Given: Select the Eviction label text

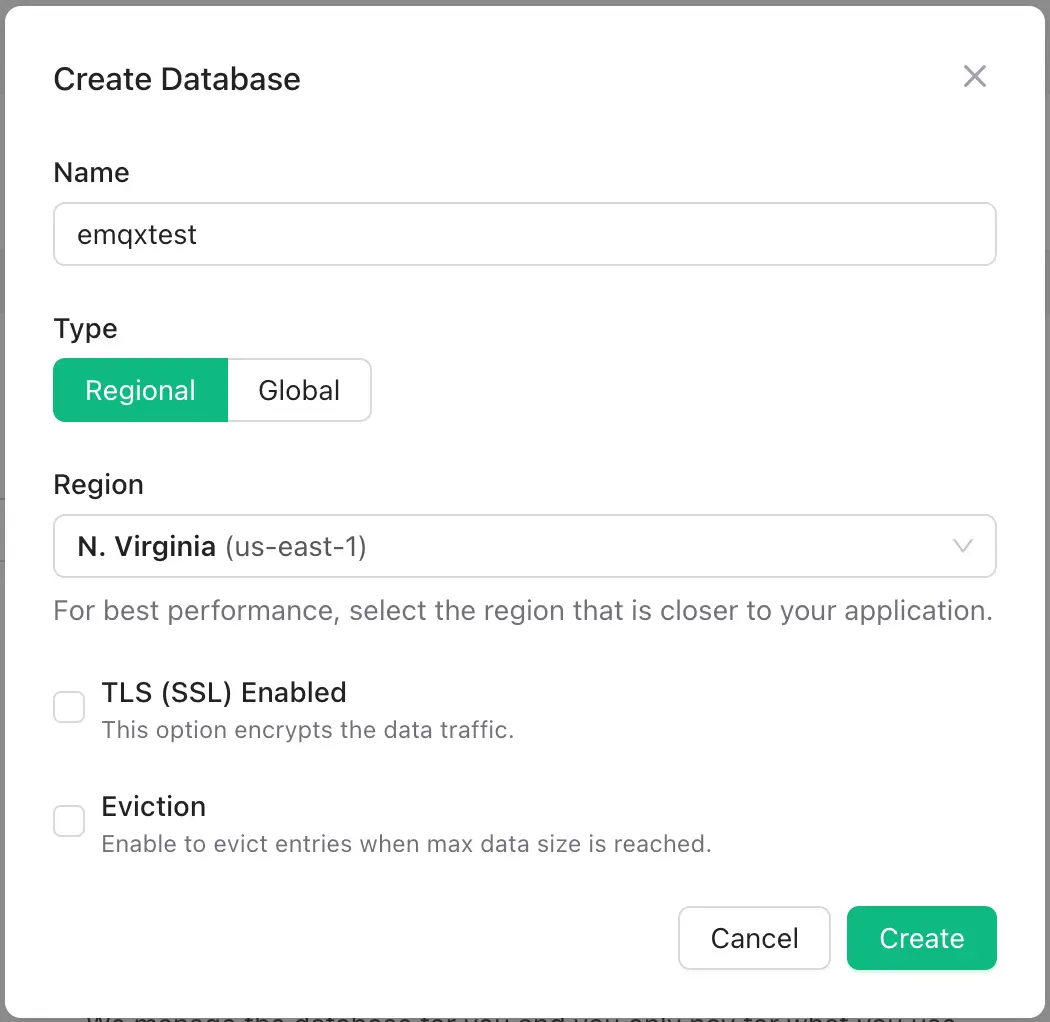Looking at the screenshot, I should (x=153, y=806).
